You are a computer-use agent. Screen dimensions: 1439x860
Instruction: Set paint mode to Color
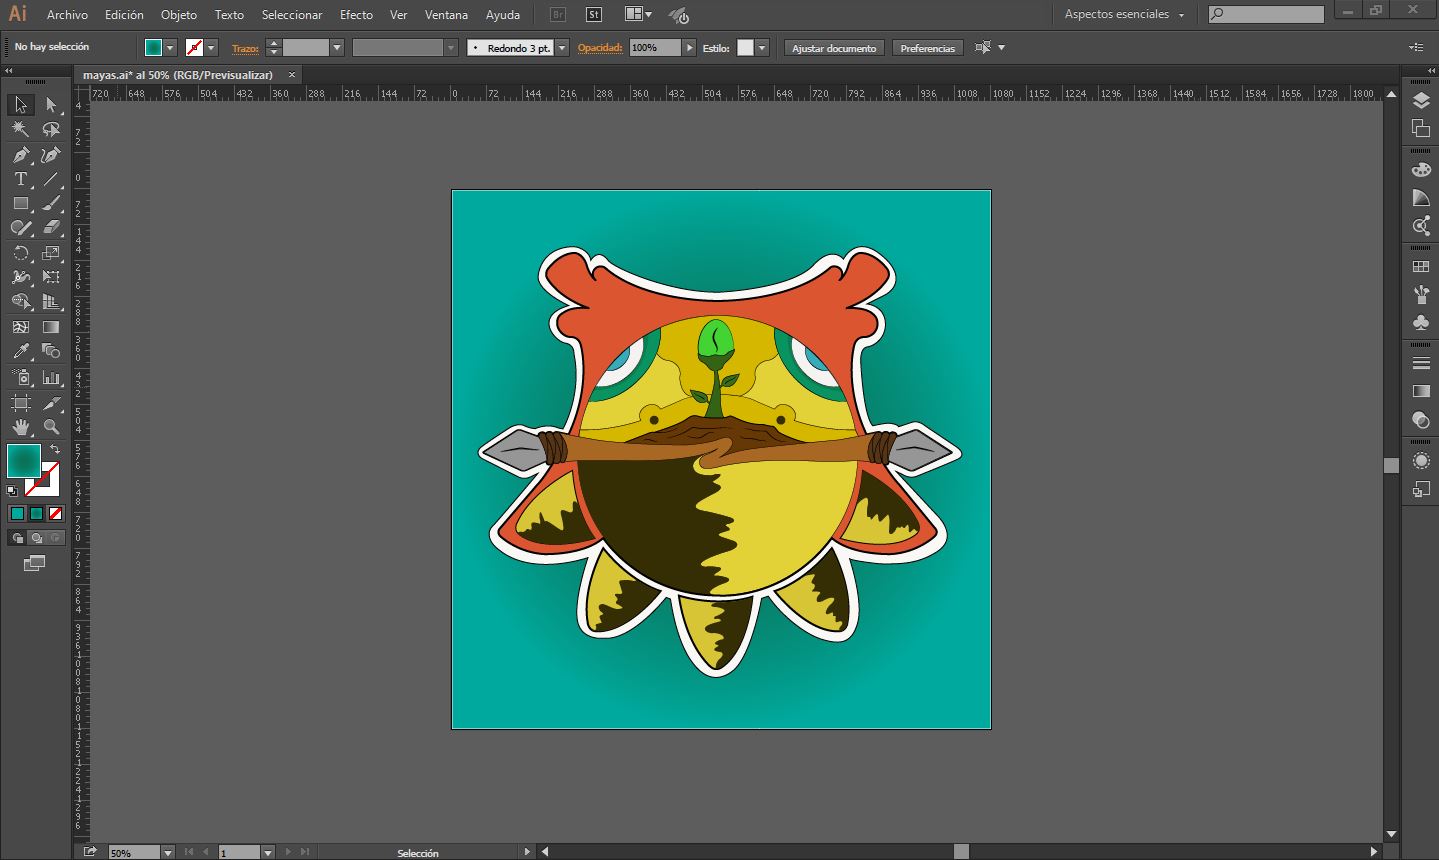pos(17,513)
